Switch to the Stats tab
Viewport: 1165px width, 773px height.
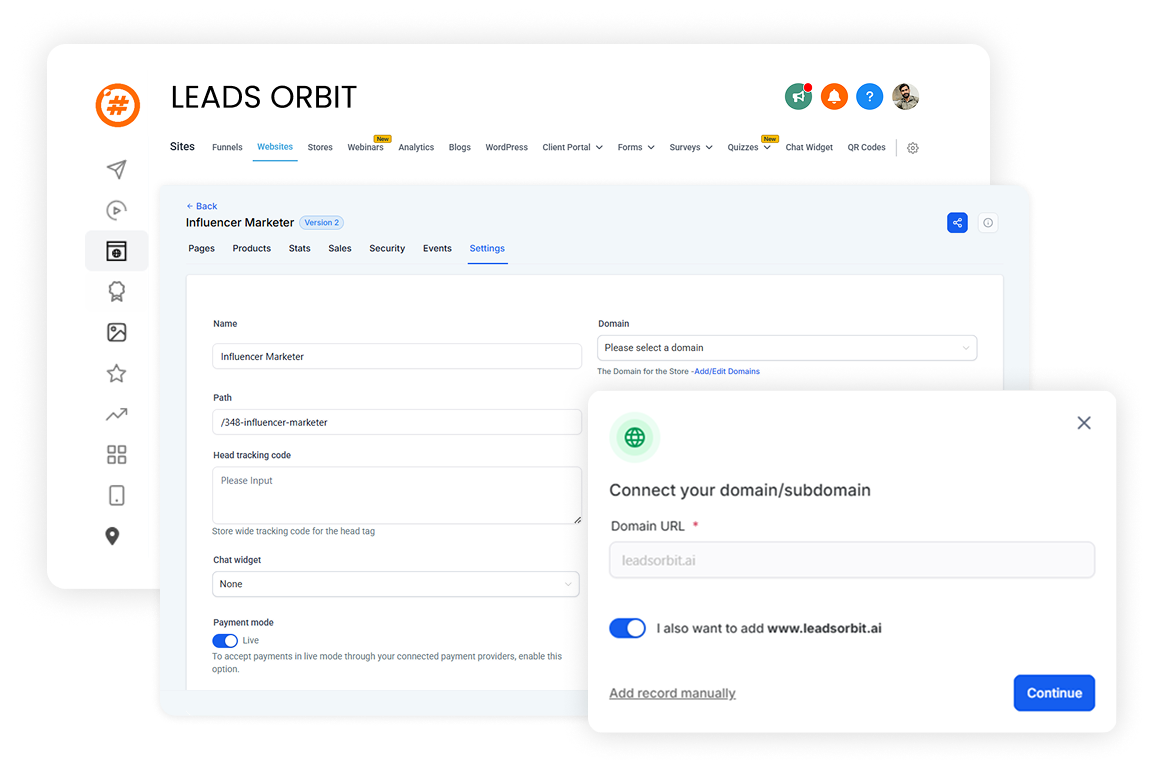tap(299, 248)
